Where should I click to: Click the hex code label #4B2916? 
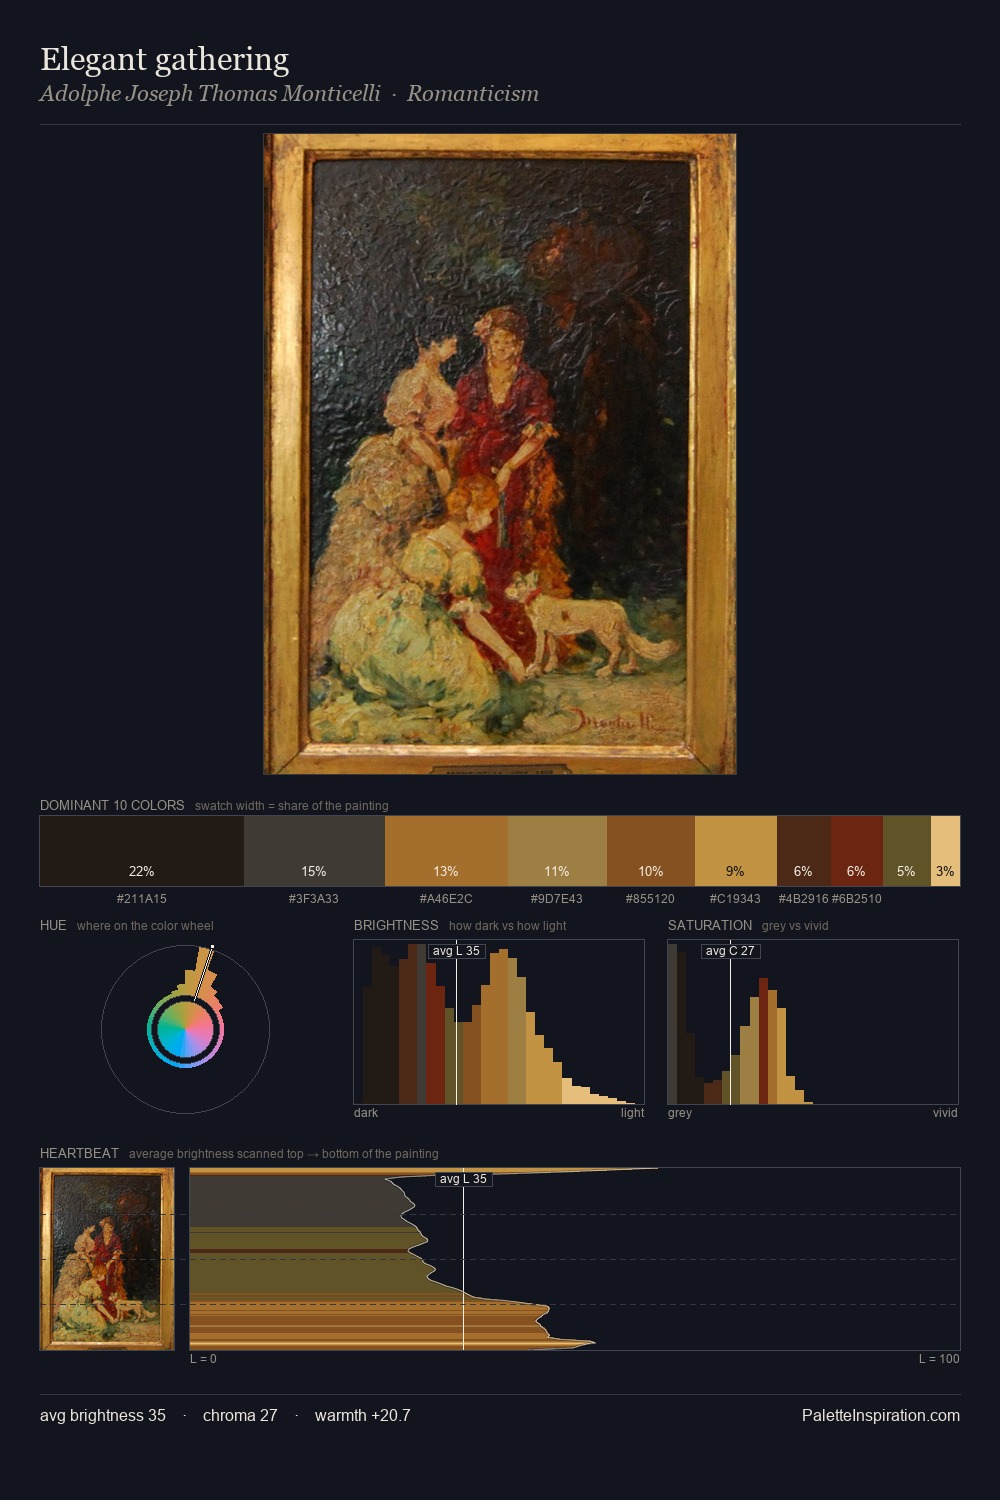804,899
